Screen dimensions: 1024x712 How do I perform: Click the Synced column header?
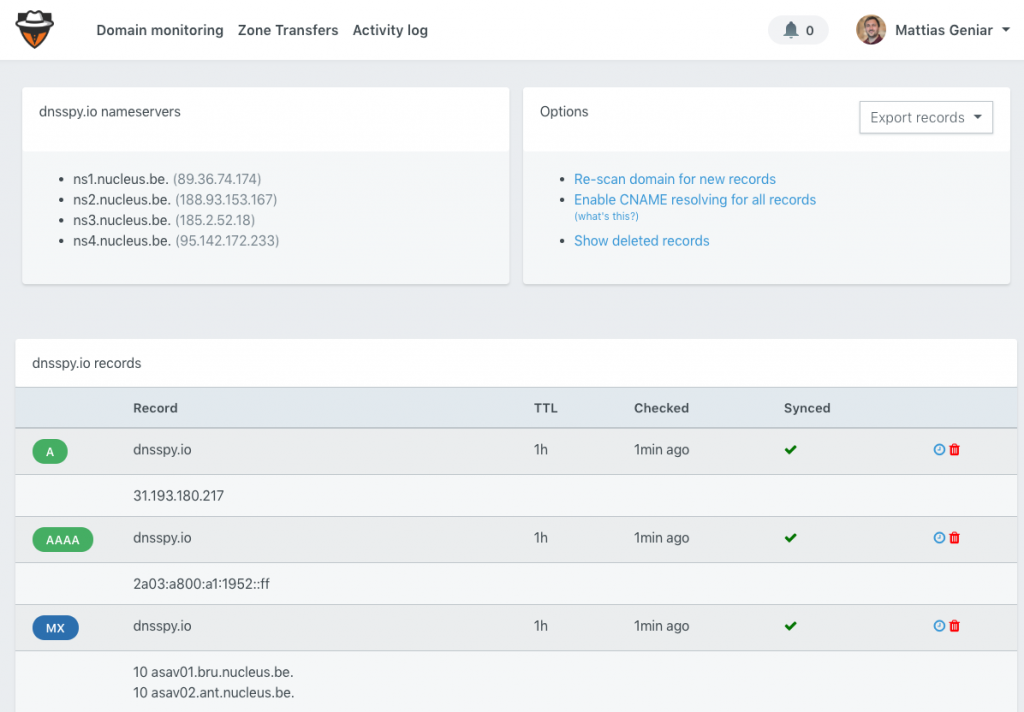(x=807, y=408)
